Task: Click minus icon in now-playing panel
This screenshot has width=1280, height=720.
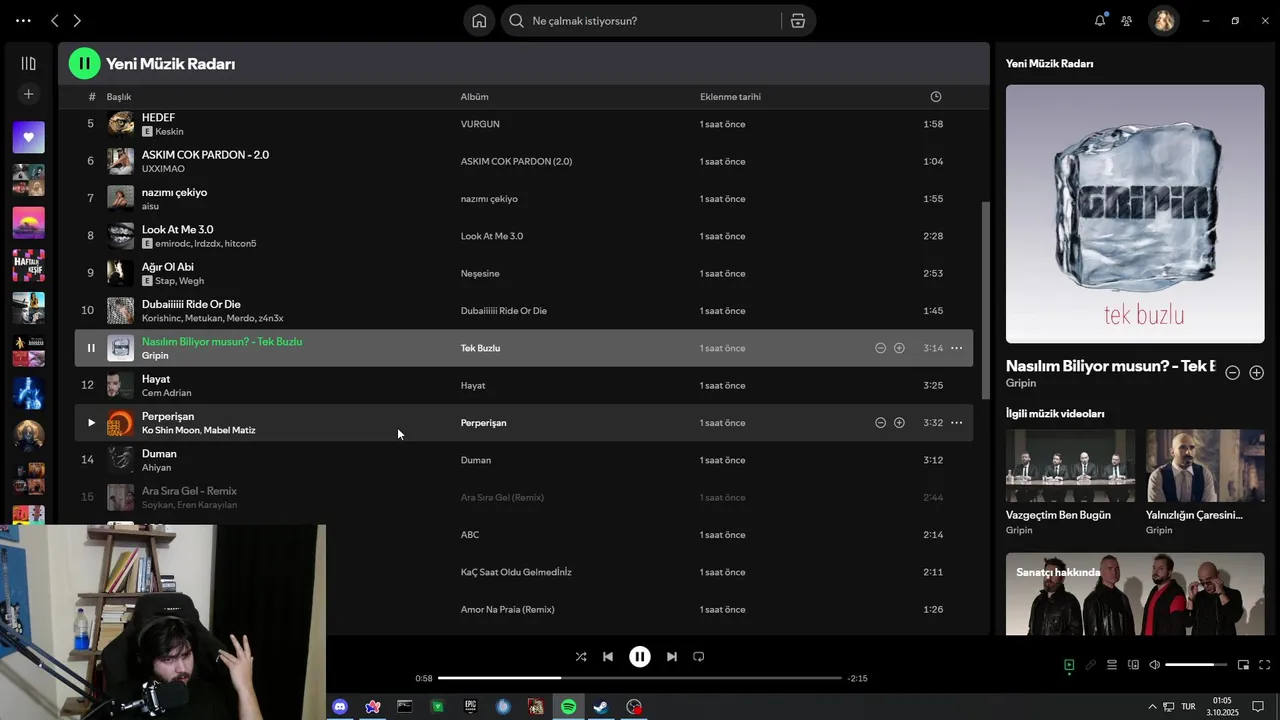Action: 1233,373
